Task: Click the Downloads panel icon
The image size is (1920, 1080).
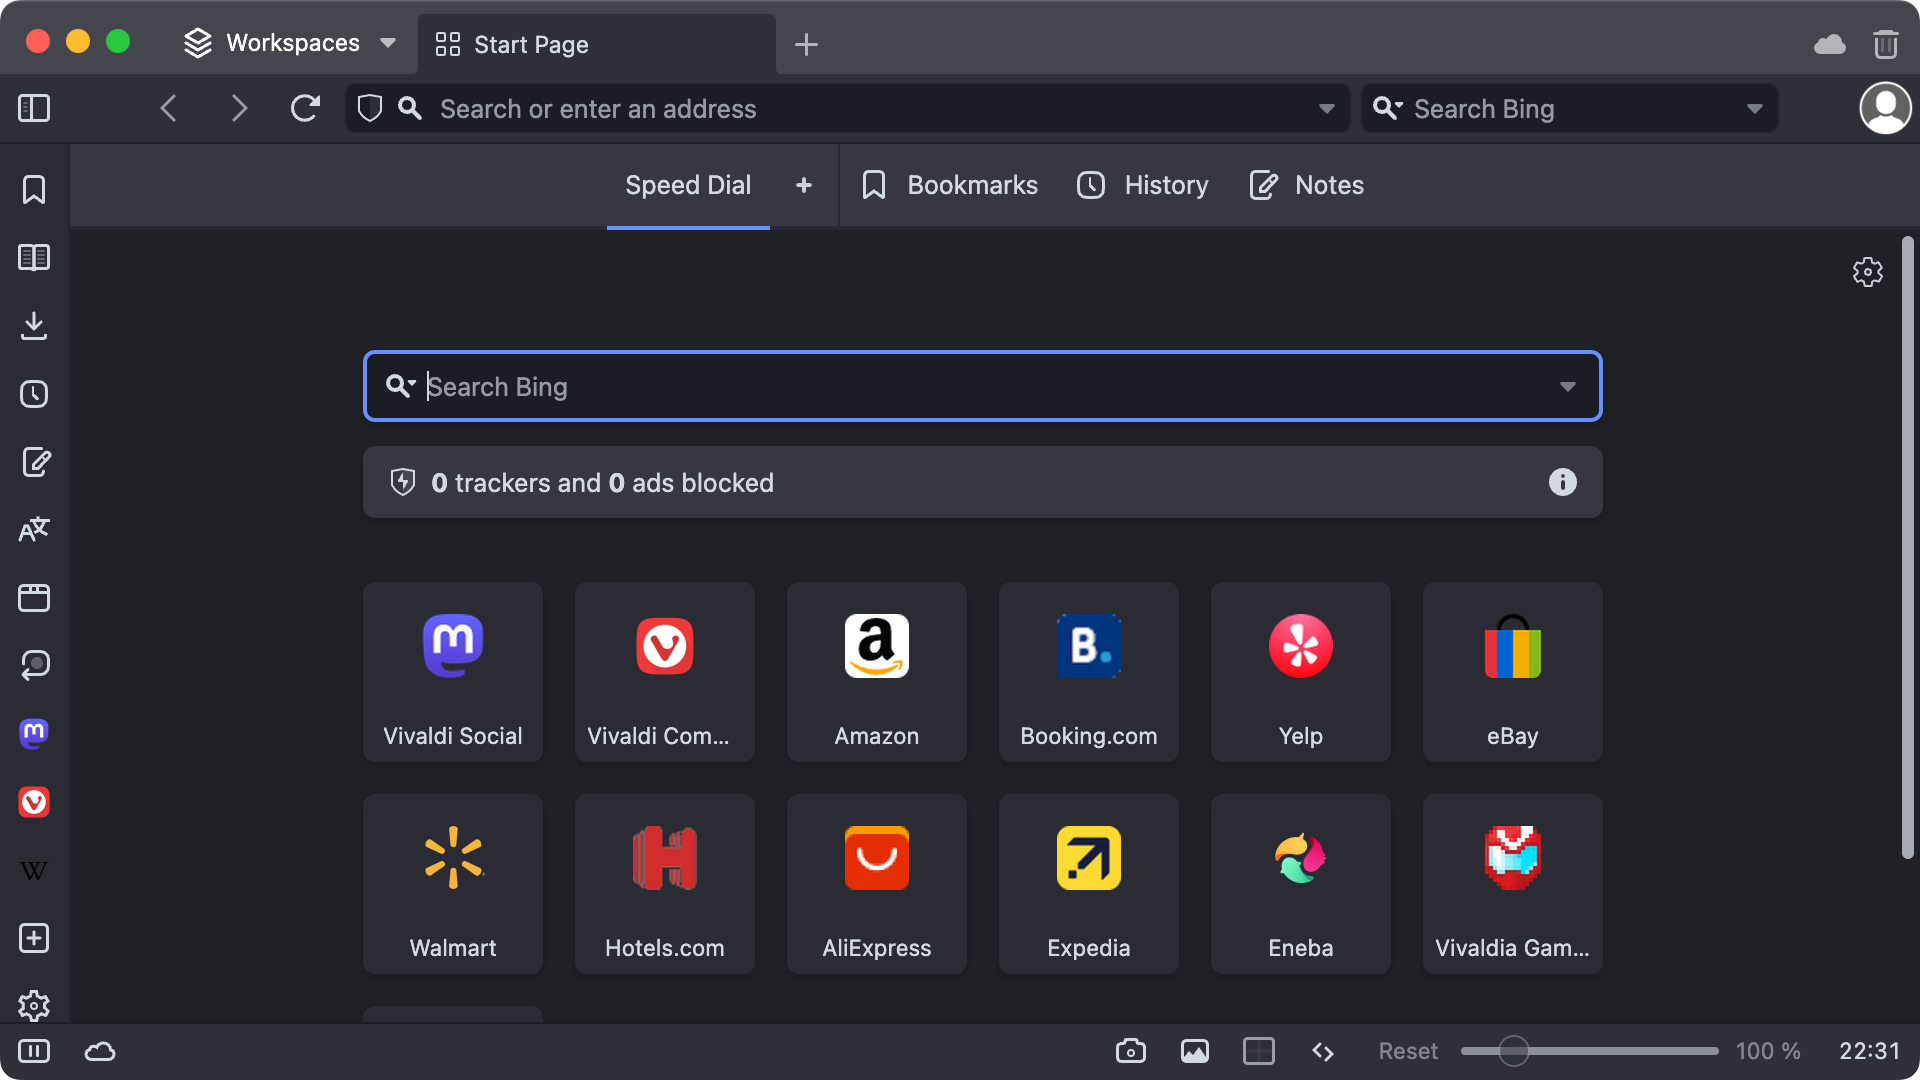Action: coord(34,326)
